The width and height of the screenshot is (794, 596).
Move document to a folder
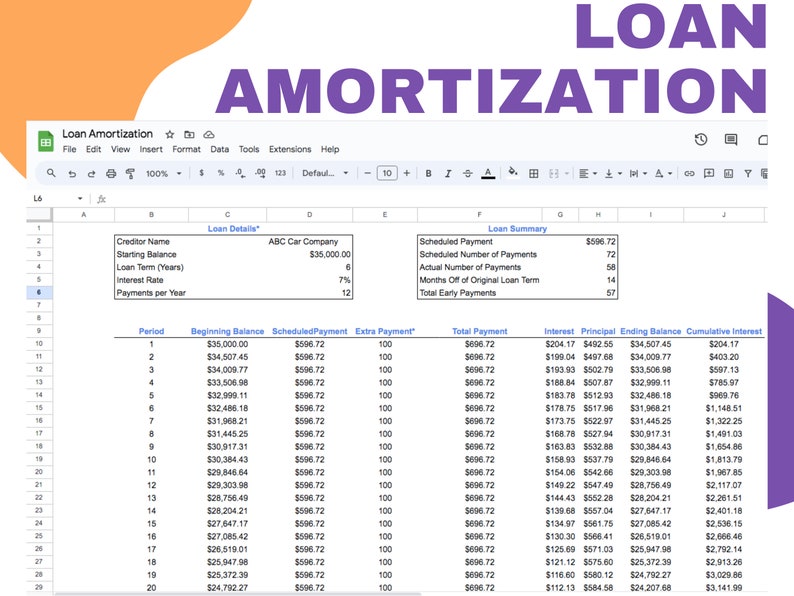(x=189, y=134)
